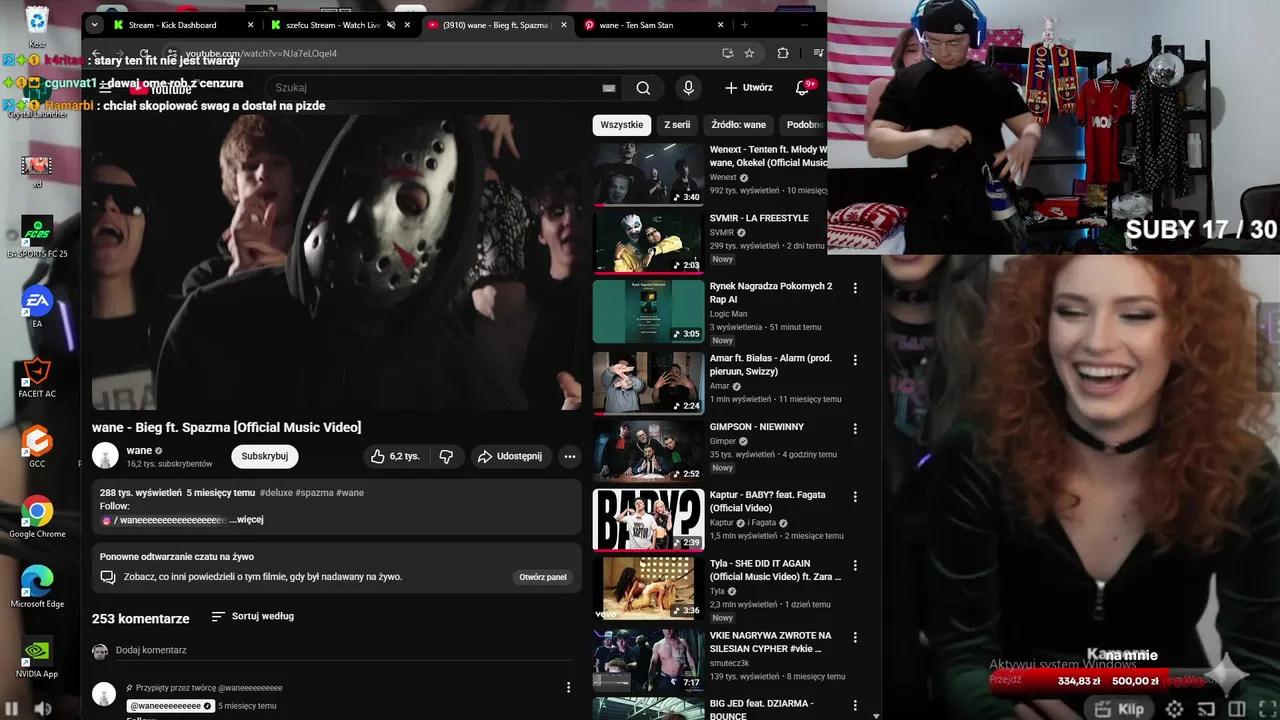Image resolution: width=1280 pixels, height=720 pixels.
Task: Open the Wenext - Tenten thumbnail
Action: [x=648, y=174]
